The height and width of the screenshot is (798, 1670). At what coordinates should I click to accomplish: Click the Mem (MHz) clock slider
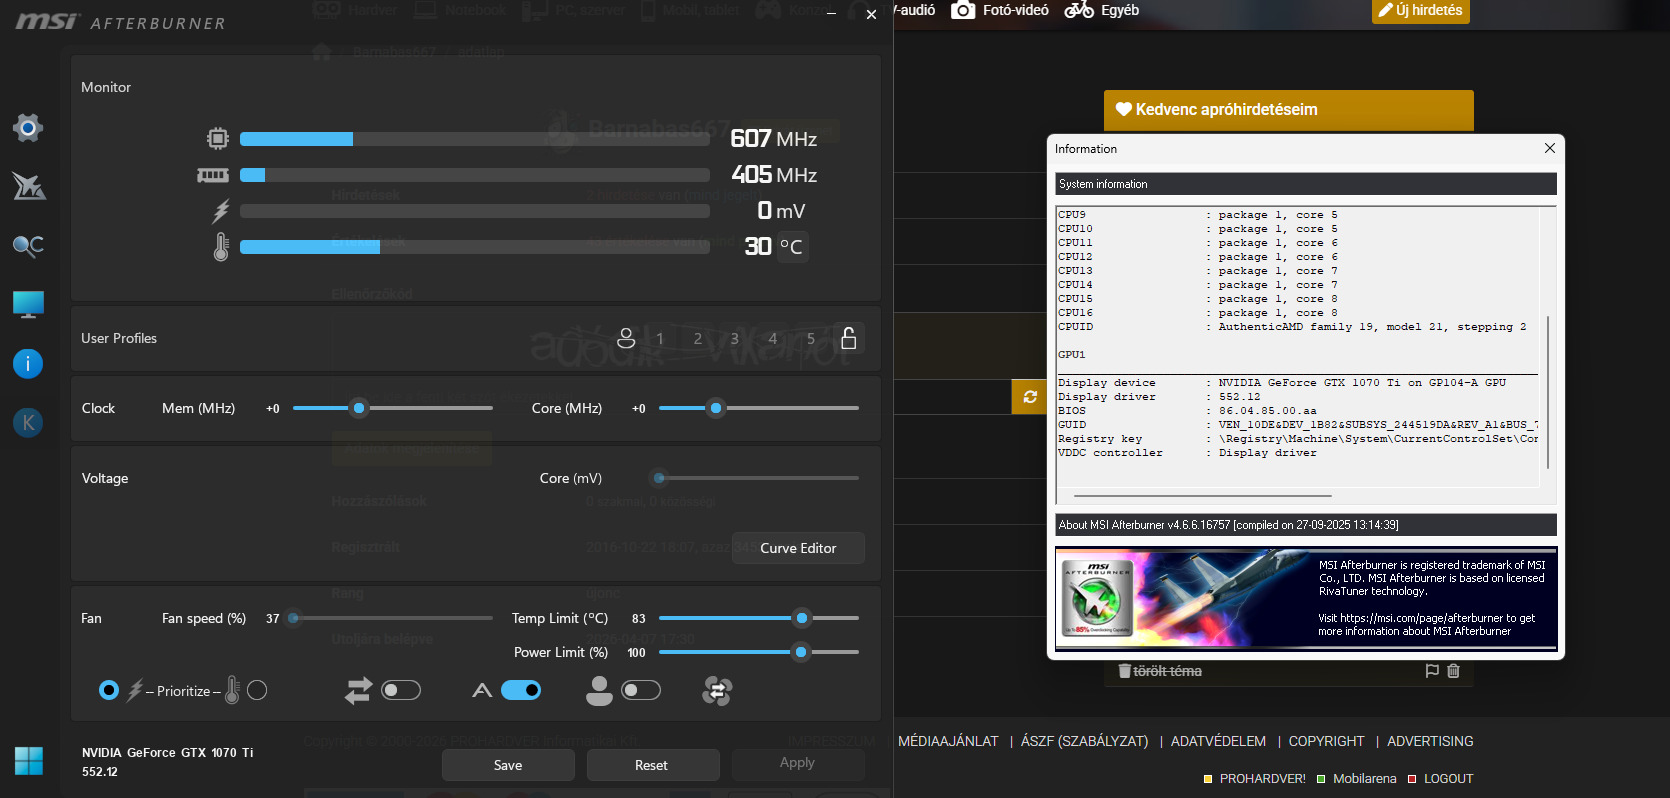tap(393, 408)
